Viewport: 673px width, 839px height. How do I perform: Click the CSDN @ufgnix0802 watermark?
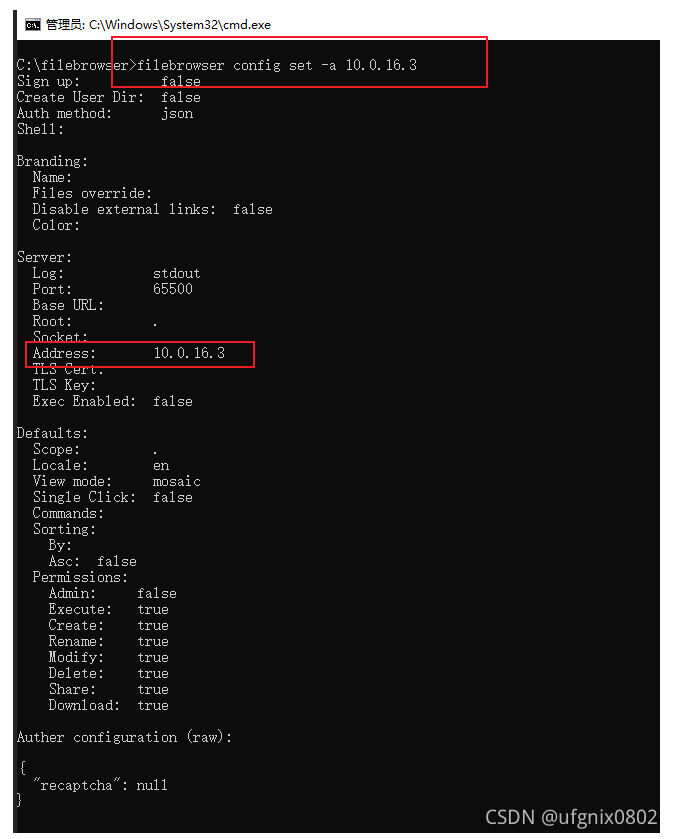[571, 817]
